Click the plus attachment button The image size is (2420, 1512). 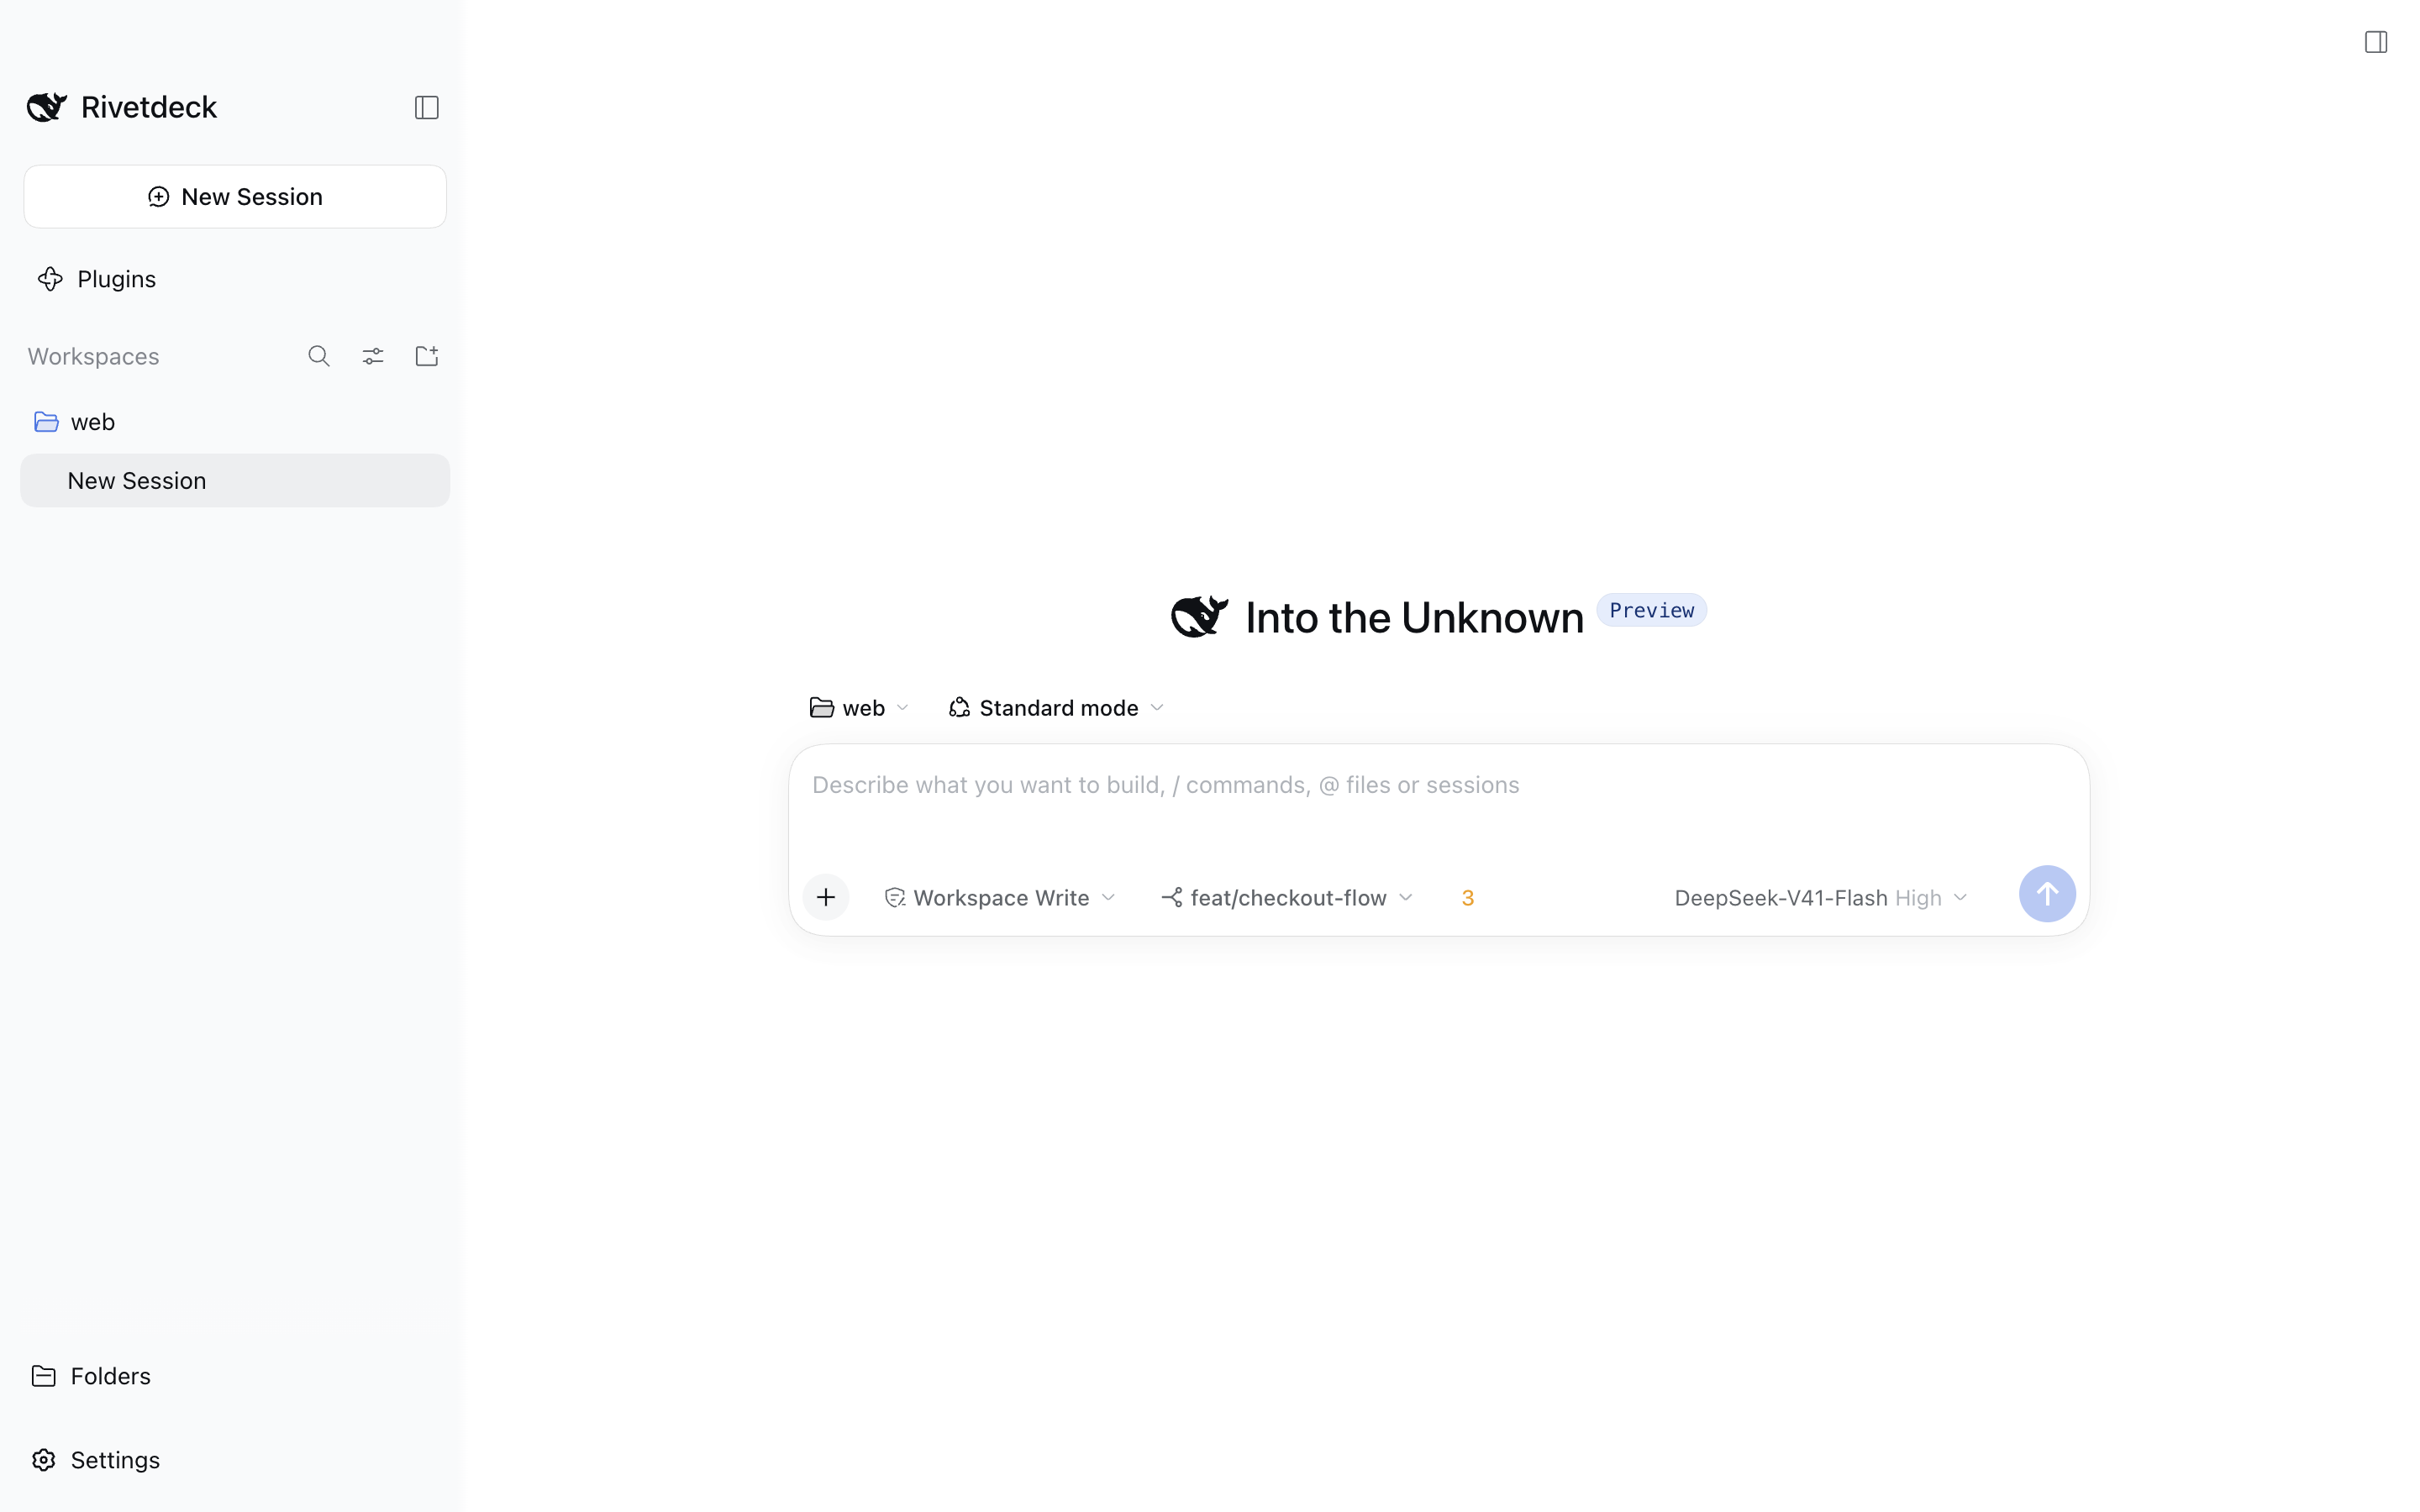click(x=826, y=897)
